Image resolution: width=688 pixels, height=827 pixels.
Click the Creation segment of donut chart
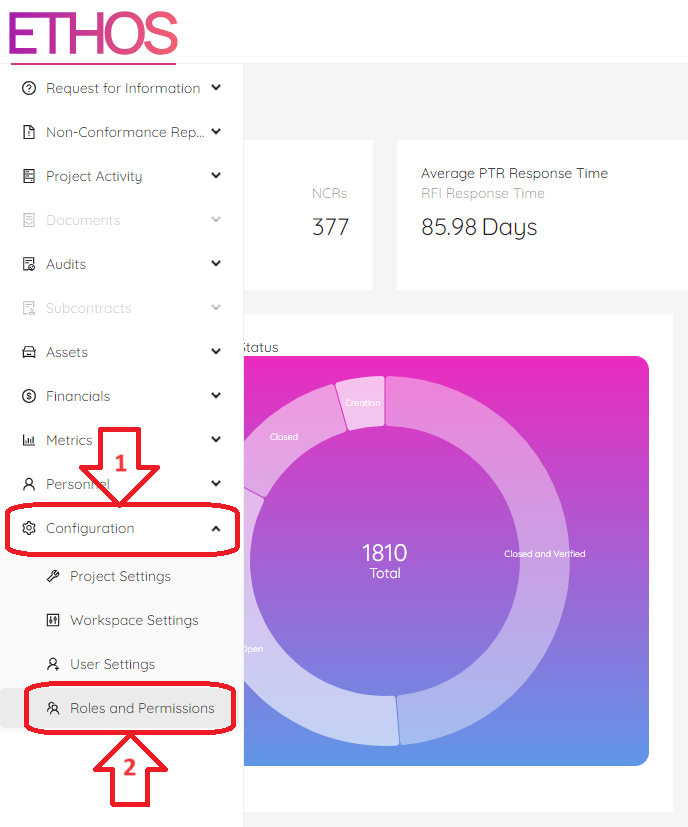pos(361,400)
